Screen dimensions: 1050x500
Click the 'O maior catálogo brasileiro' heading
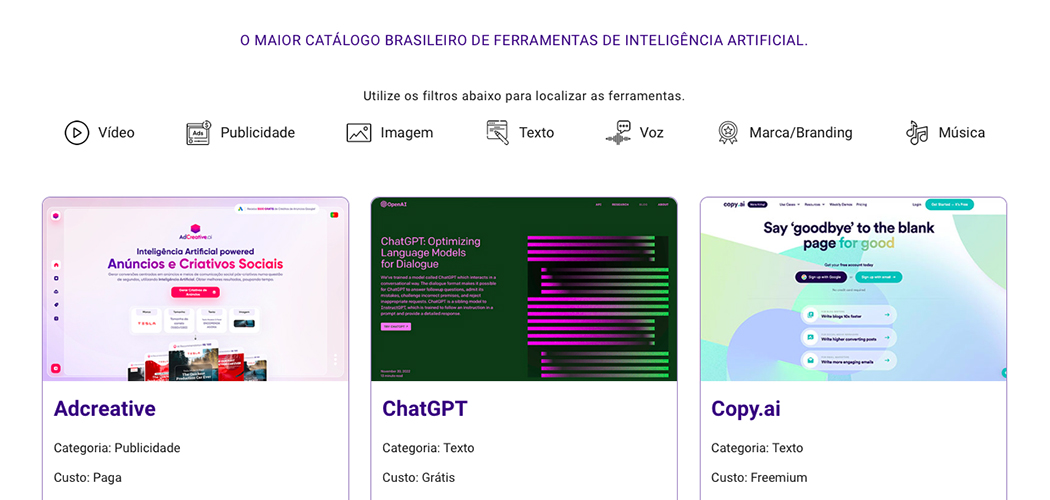click(524, 40)
